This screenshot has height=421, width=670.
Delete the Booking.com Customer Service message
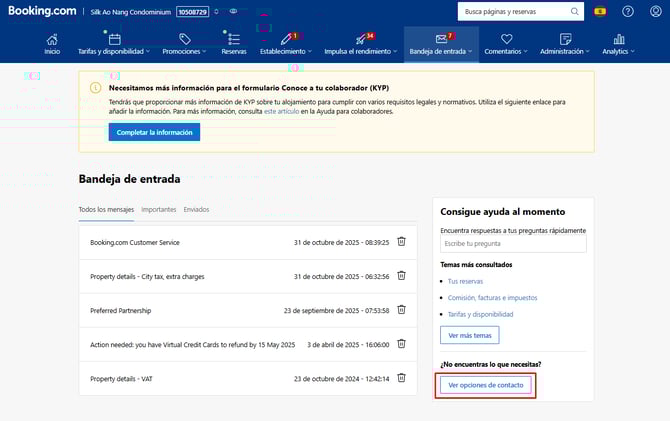tap(401, 242)
